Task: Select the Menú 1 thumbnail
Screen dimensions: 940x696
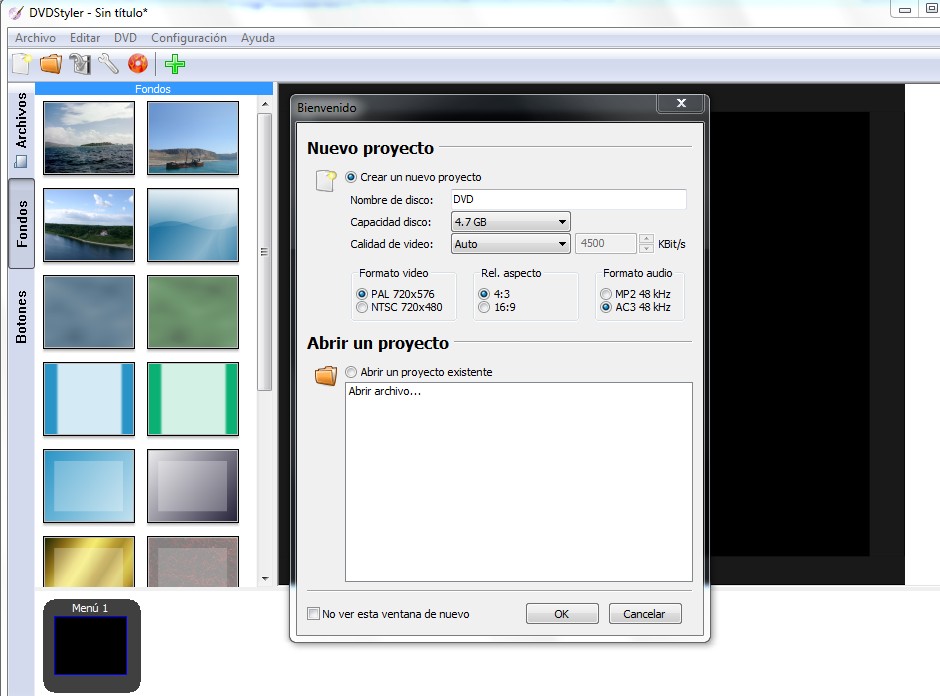Action: (x=91, y=645)
